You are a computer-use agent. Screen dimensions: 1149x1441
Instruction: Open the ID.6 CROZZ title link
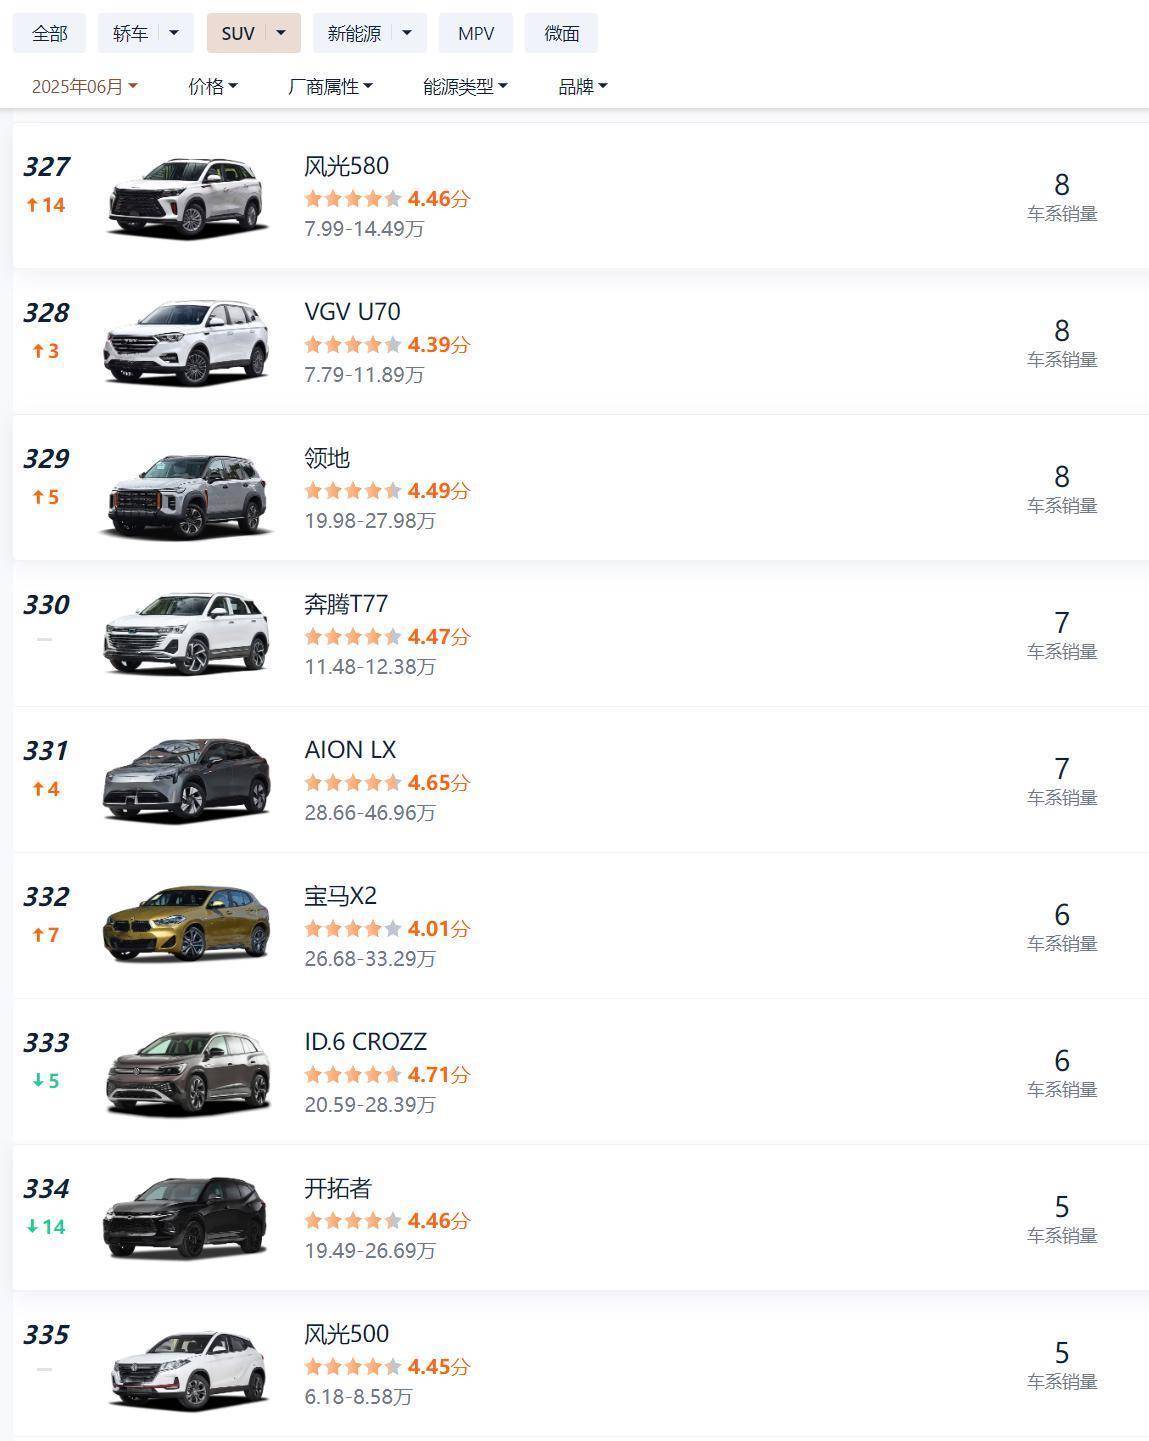[365, 1042]
